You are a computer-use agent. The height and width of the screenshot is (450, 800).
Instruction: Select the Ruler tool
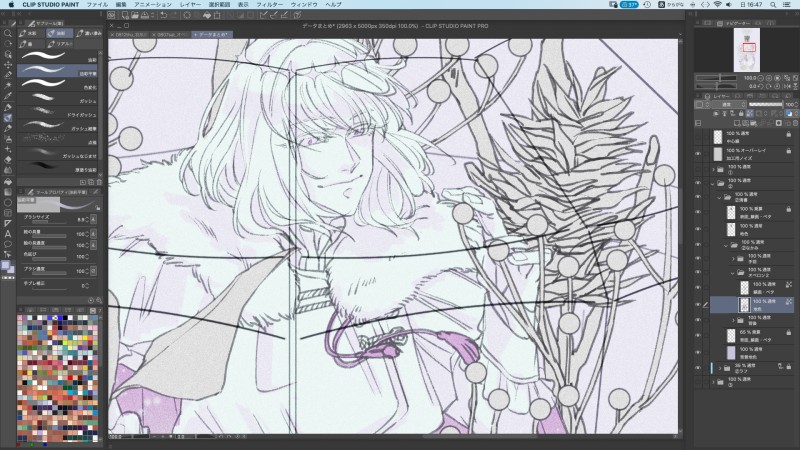[x=8, y=223]
